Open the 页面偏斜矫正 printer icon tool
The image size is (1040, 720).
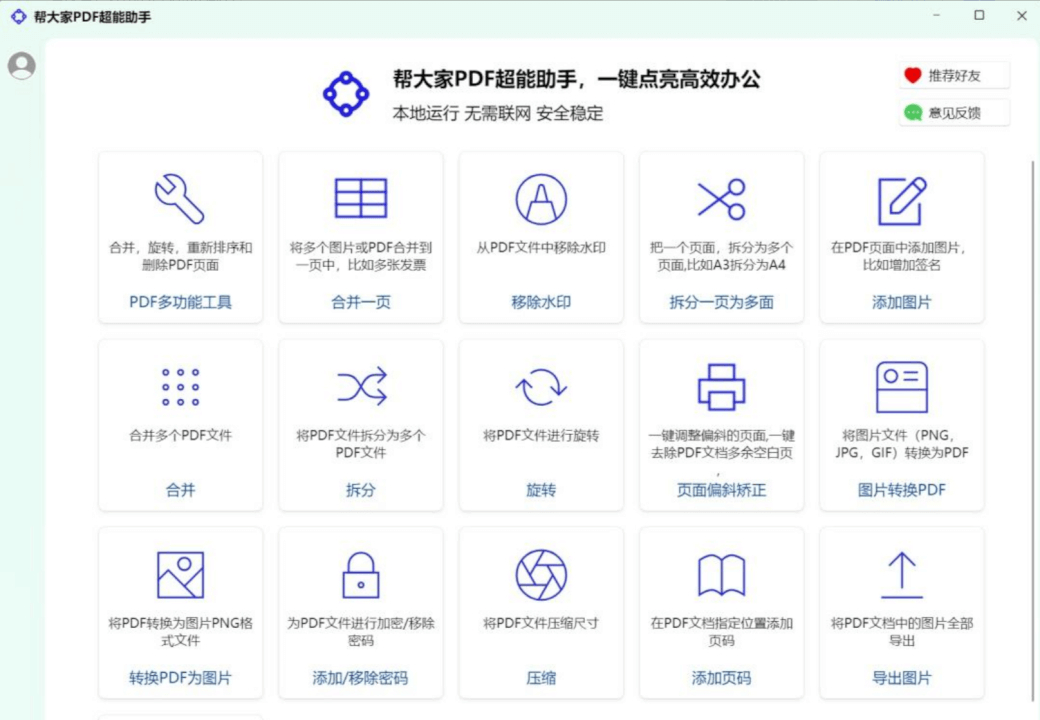click(721, 385)
